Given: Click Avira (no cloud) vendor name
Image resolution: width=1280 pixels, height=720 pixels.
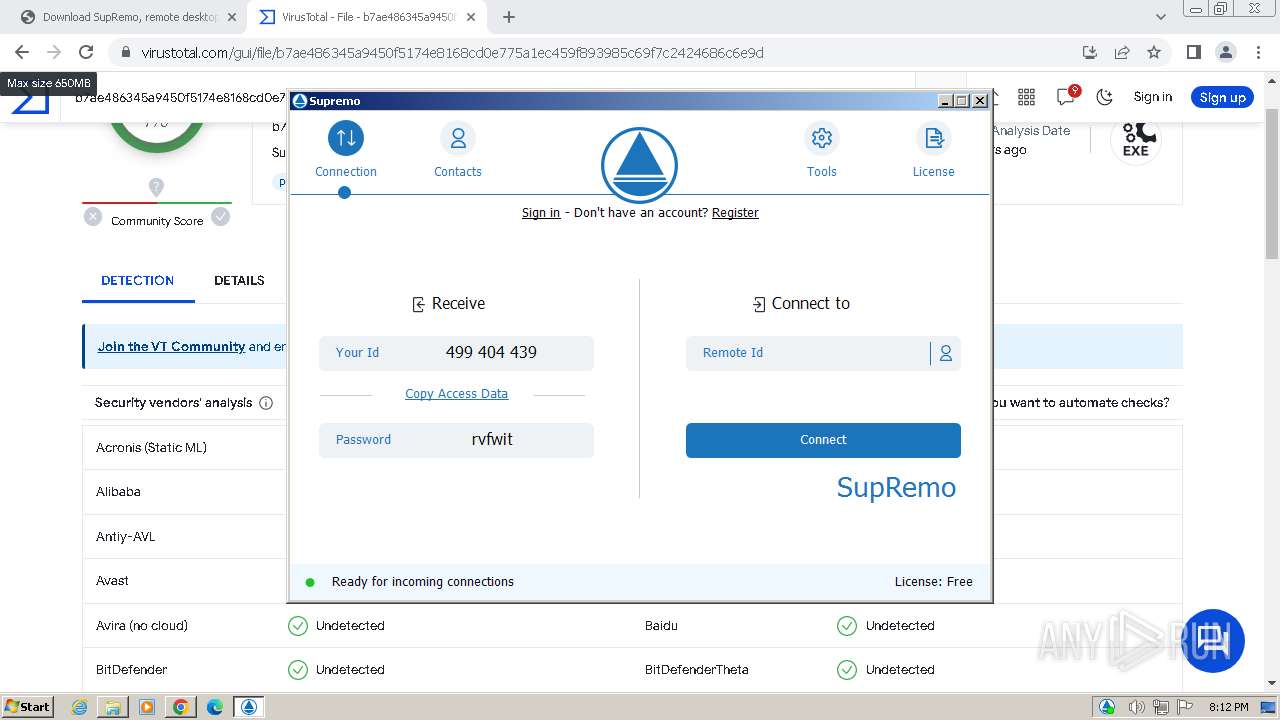Looking at the screenshot, I should (x=142, y=626).
